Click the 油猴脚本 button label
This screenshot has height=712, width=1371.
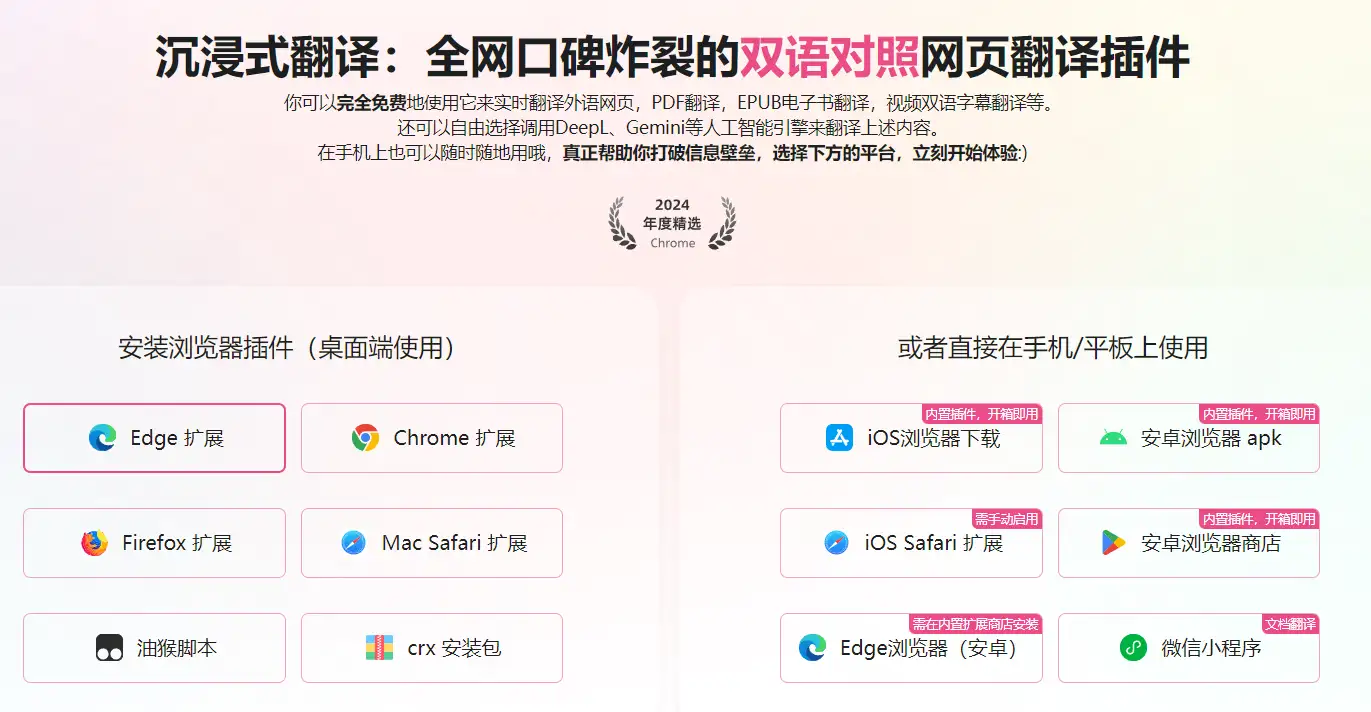[x=177, y=648]
